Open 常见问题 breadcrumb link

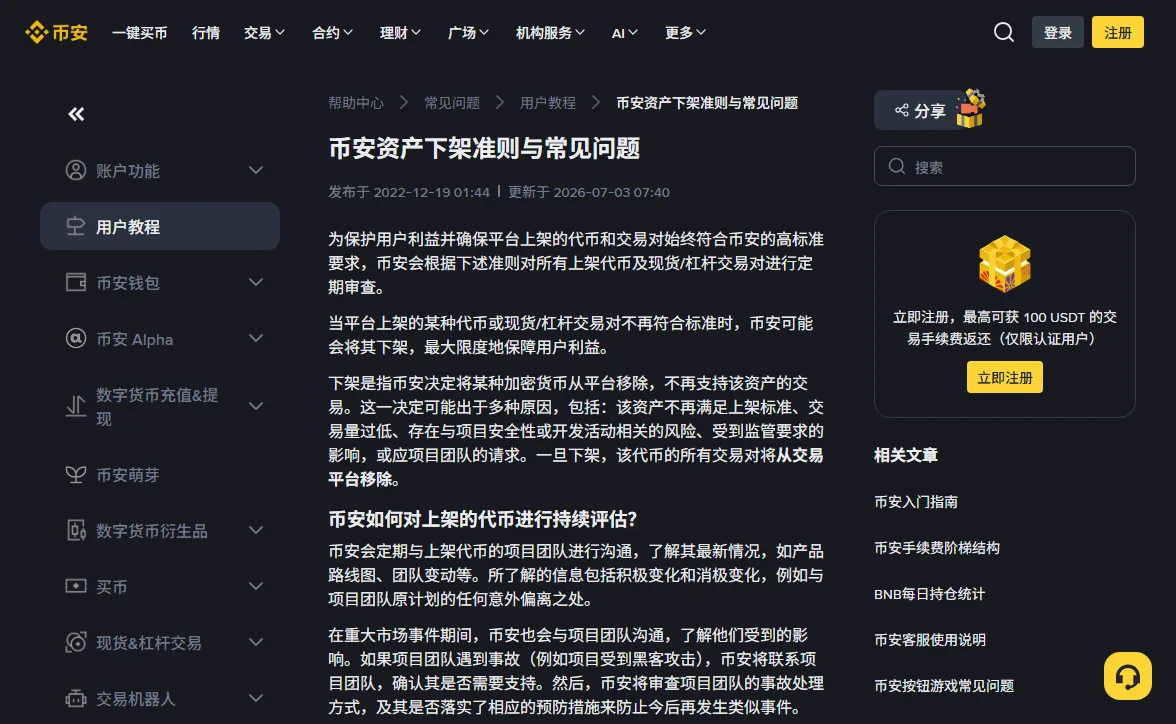(x=452, y=103)
